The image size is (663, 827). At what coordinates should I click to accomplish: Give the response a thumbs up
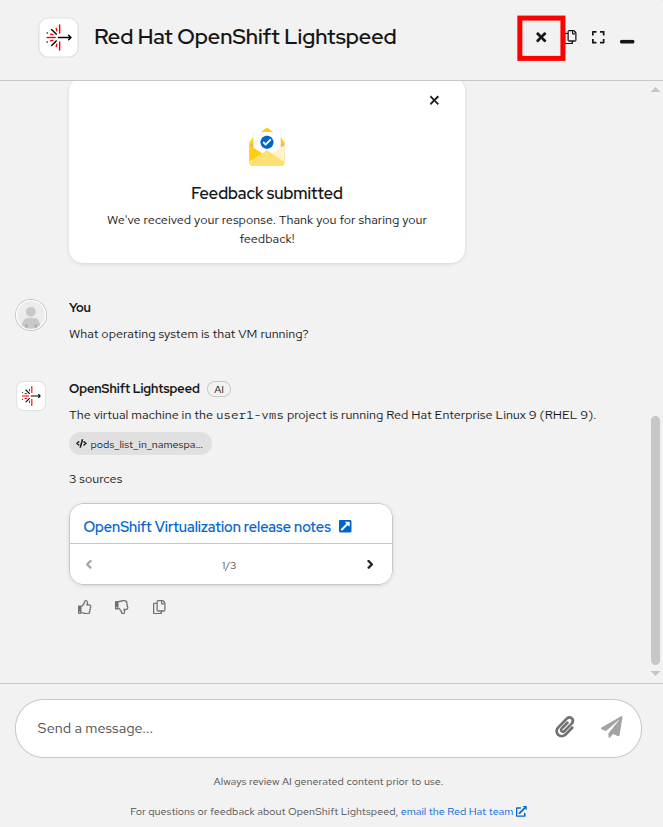[x=85, y=607]
